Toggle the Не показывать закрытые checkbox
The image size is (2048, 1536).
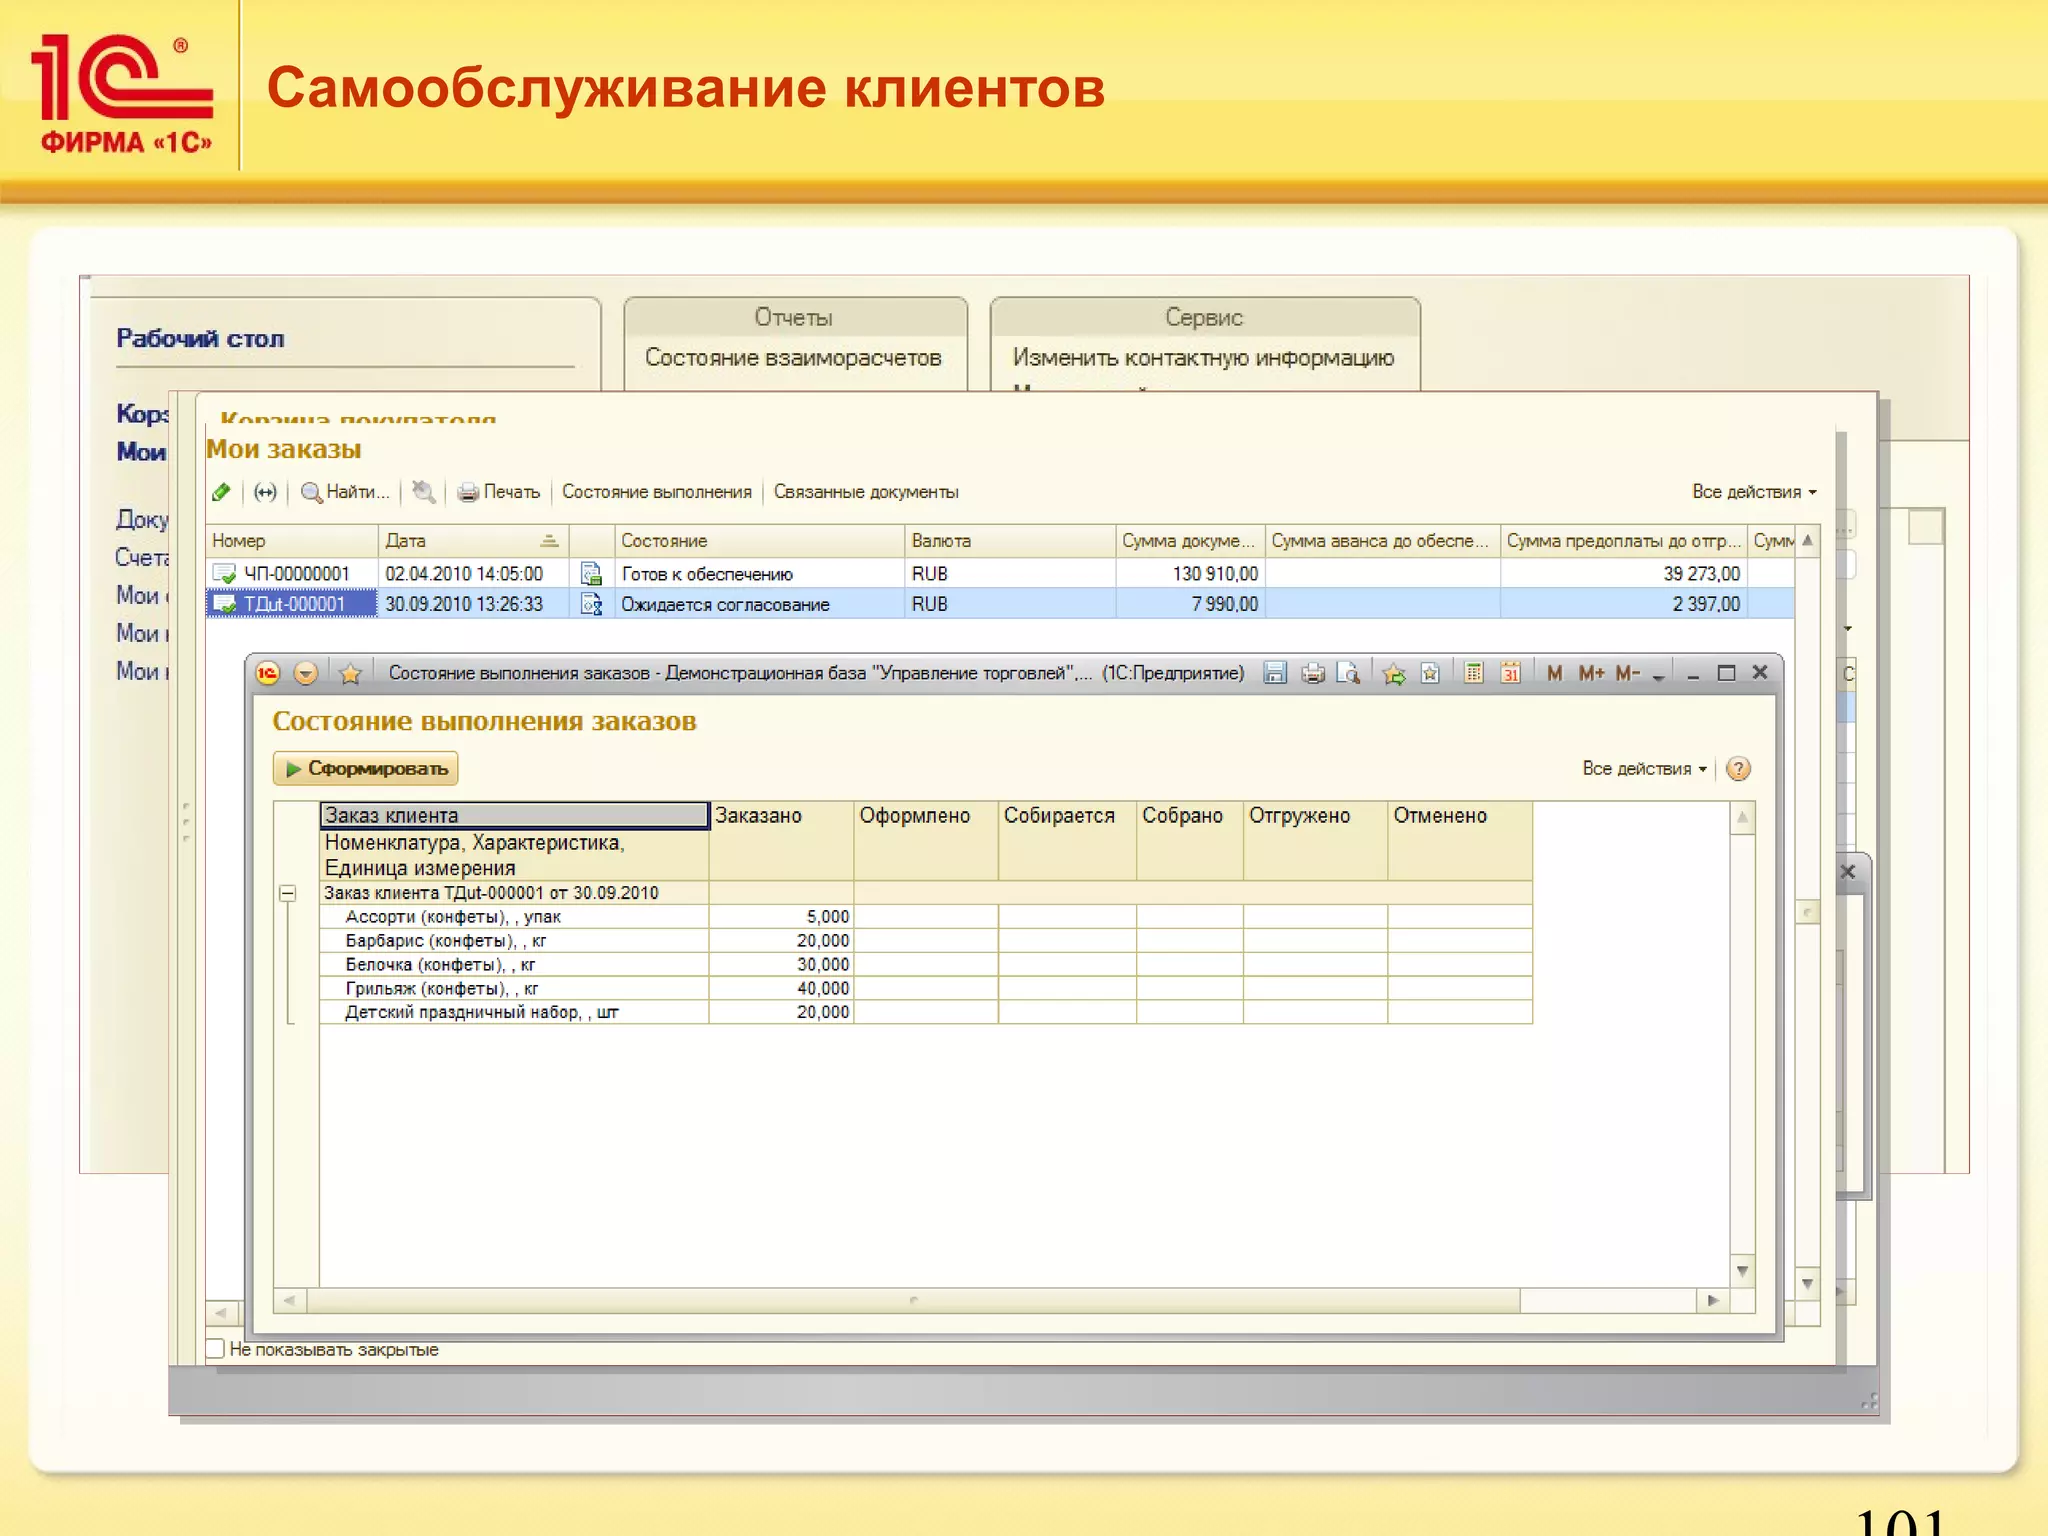pos(215,1349)
